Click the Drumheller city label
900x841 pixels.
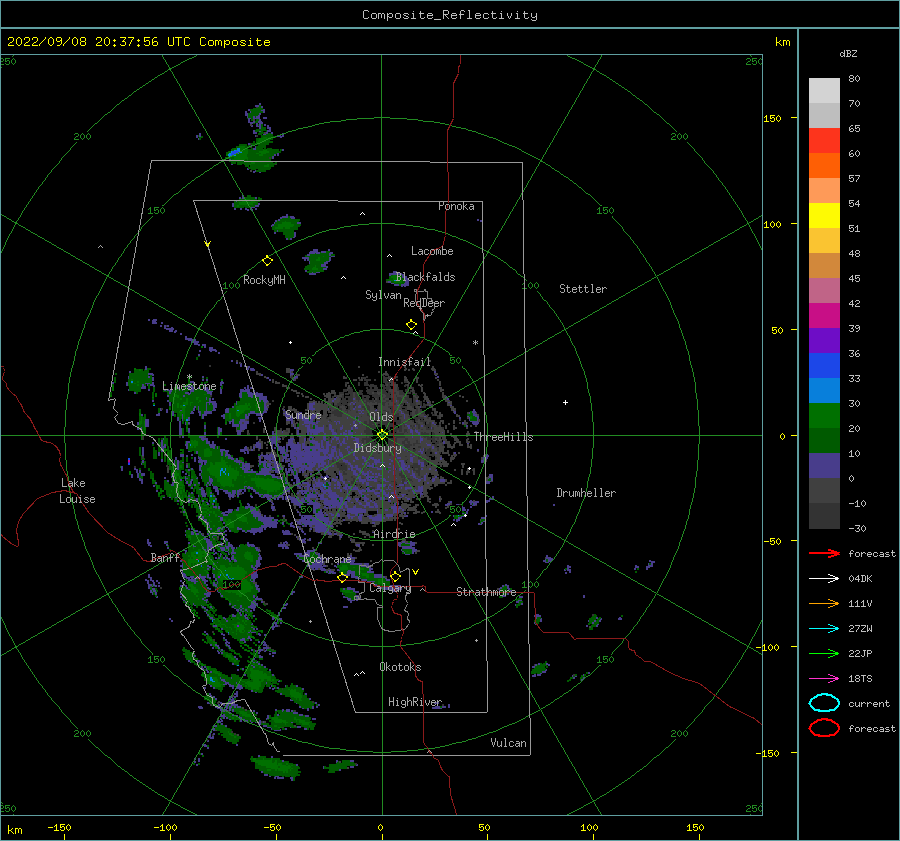586,493
